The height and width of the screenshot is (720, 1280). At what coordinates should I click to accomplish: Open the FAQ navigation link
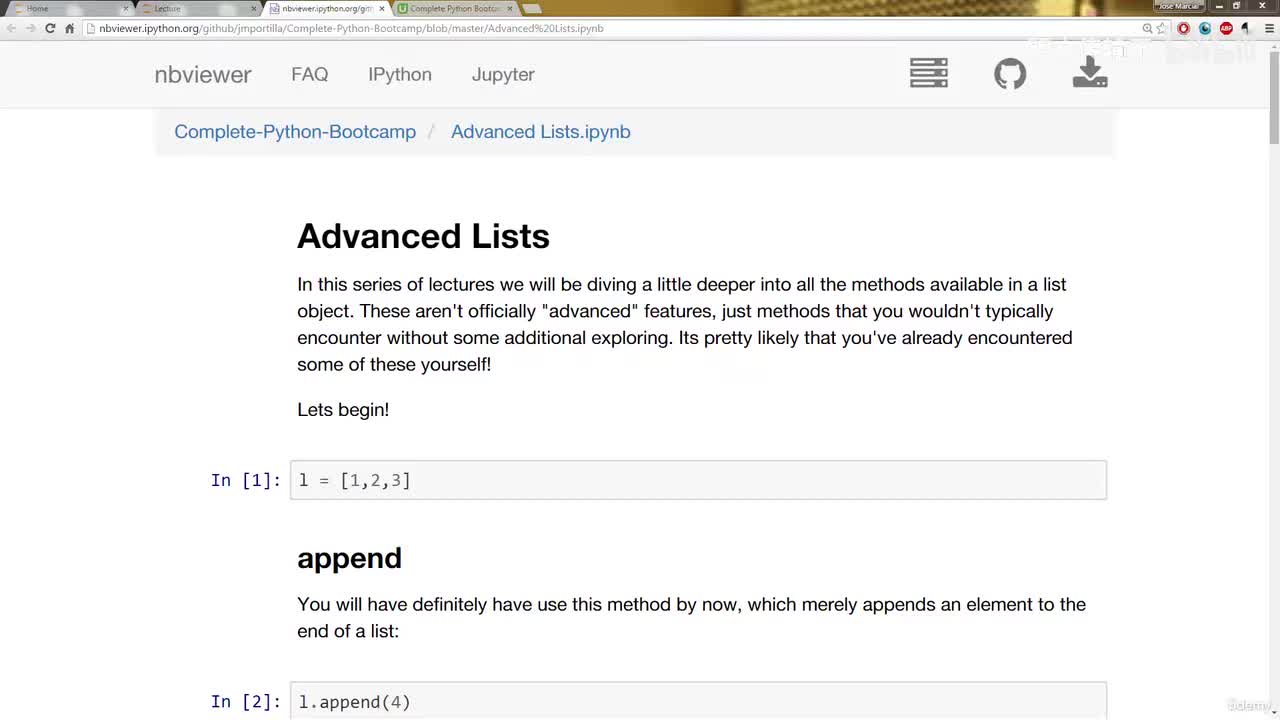pyautogui.click(x=310, y=74)
